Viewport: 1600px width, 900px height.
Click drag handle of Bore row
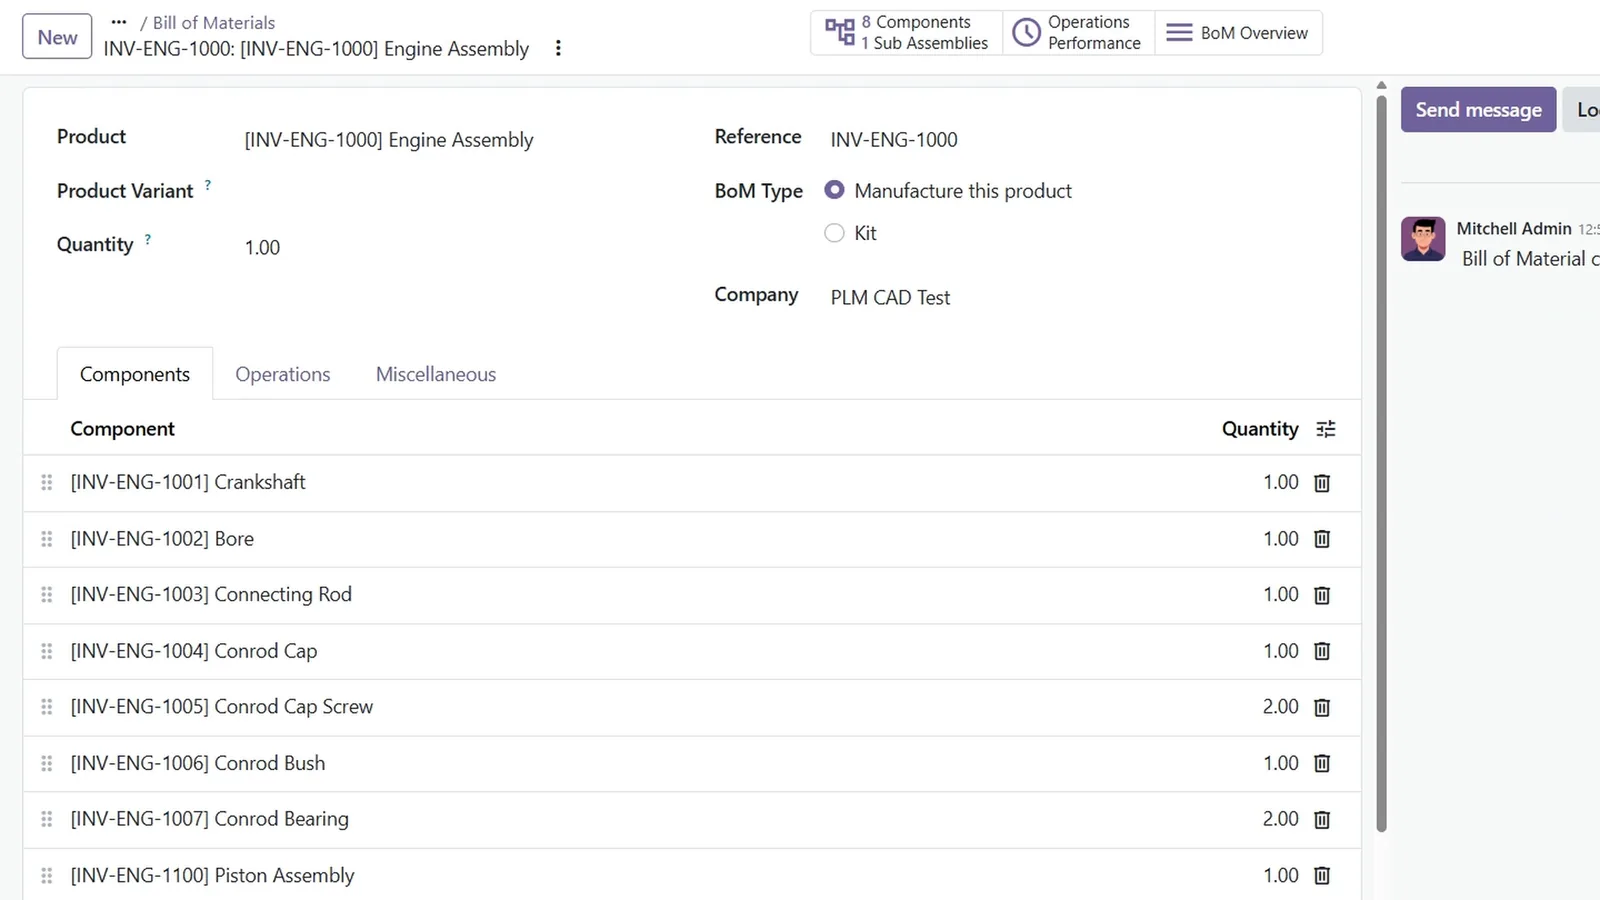click(46, 539)
